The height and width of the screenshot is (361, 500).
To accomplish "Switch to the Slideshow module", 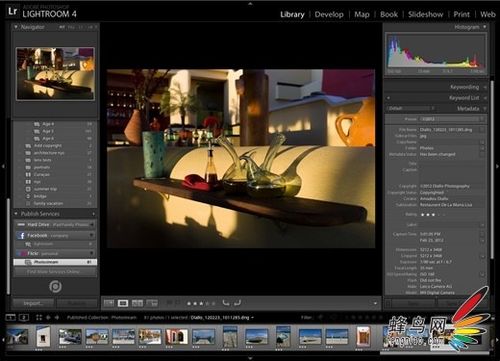I will (426, 14).
